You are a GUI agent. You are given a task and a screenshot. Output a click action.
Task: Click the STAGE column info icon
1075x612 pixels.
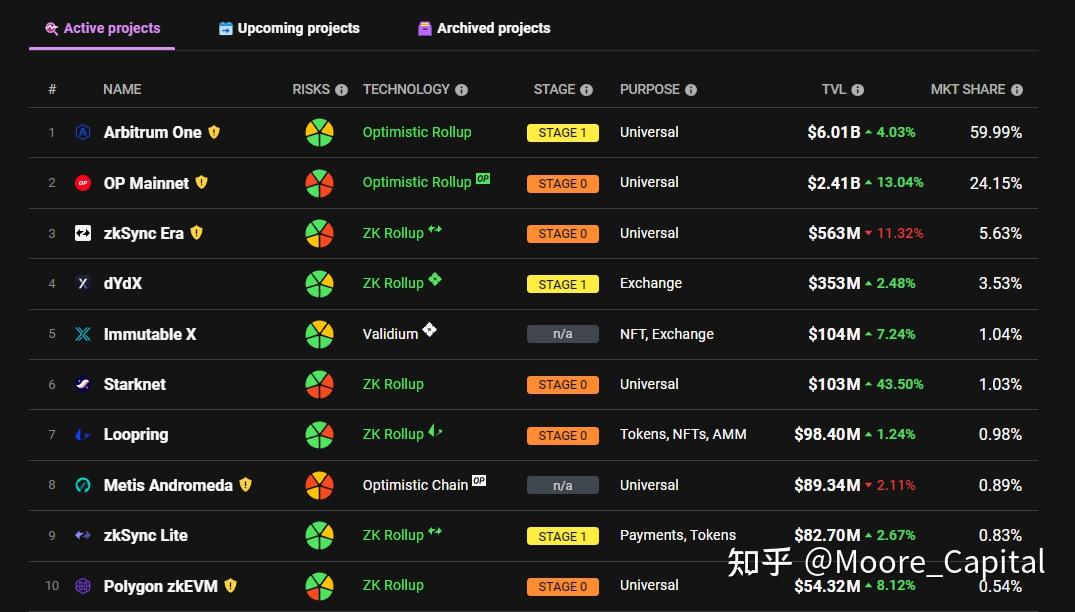tap(586, 90)
